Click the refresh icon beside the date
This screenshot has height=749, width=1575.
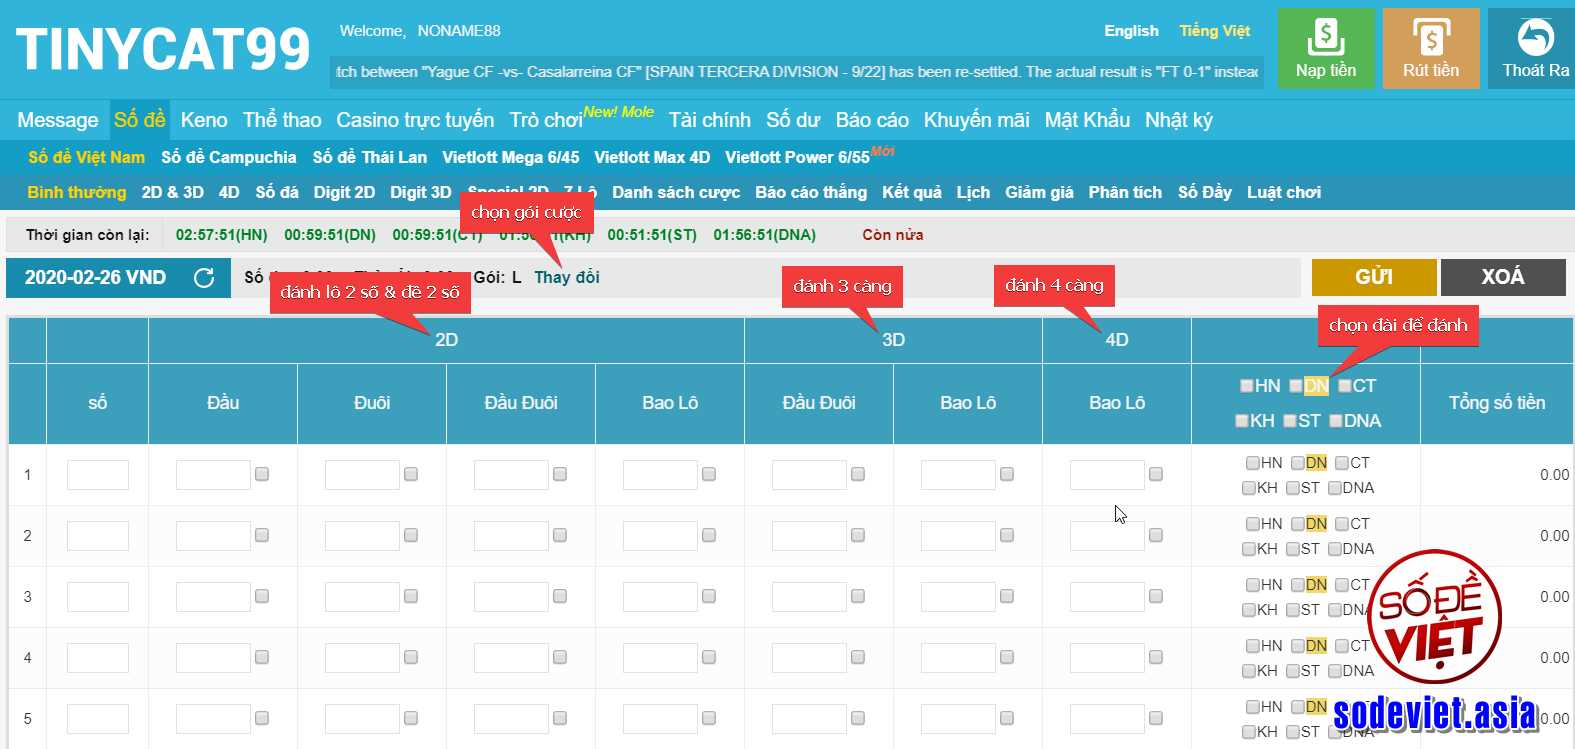point(204,278)
